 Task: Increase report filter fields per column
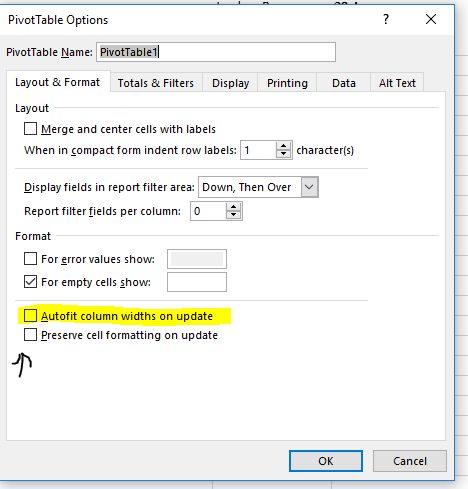coord(234,207)
